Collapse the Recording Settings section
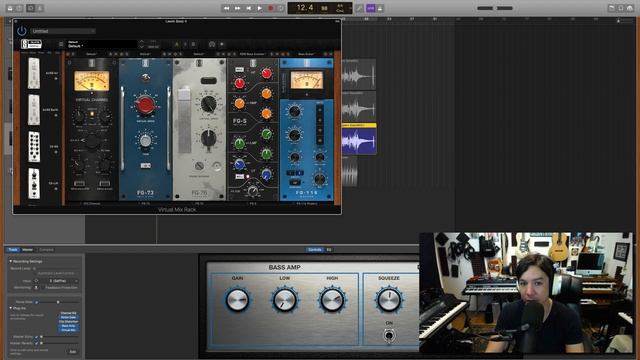Screen dimensions: 640x360 tap(11, 261)
